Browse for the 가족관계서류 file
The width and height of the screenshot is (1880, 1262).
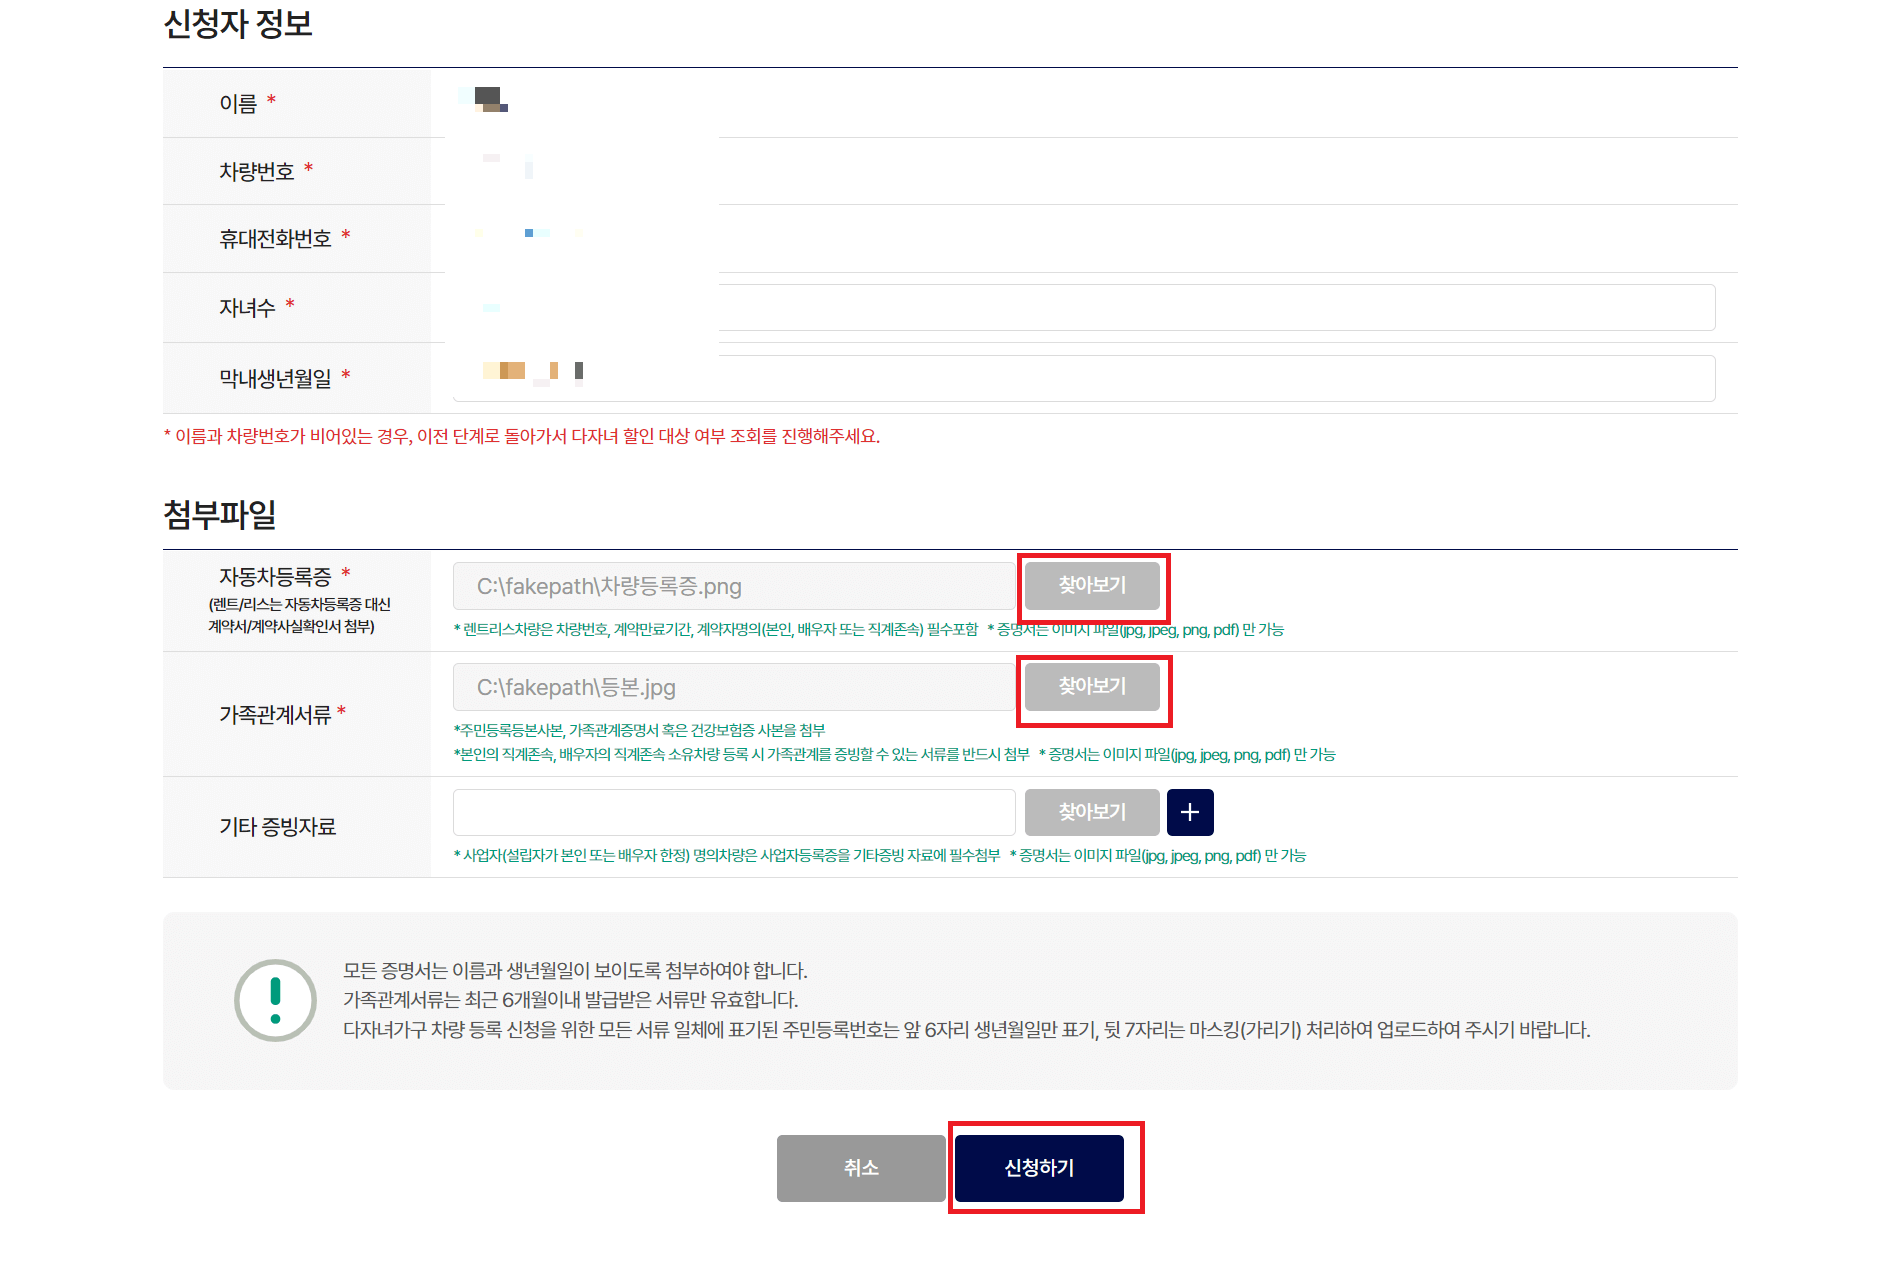1092,687
